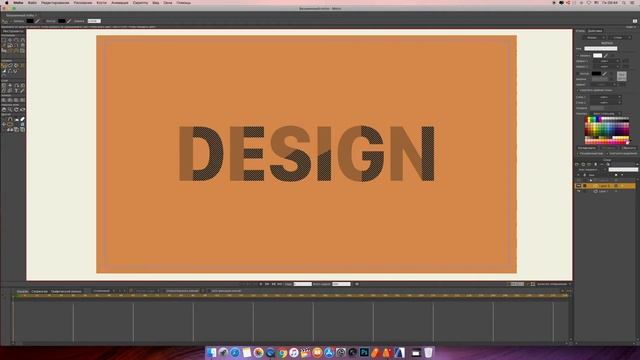
Task: Open the Рисование menu
Action: [83, 2]
